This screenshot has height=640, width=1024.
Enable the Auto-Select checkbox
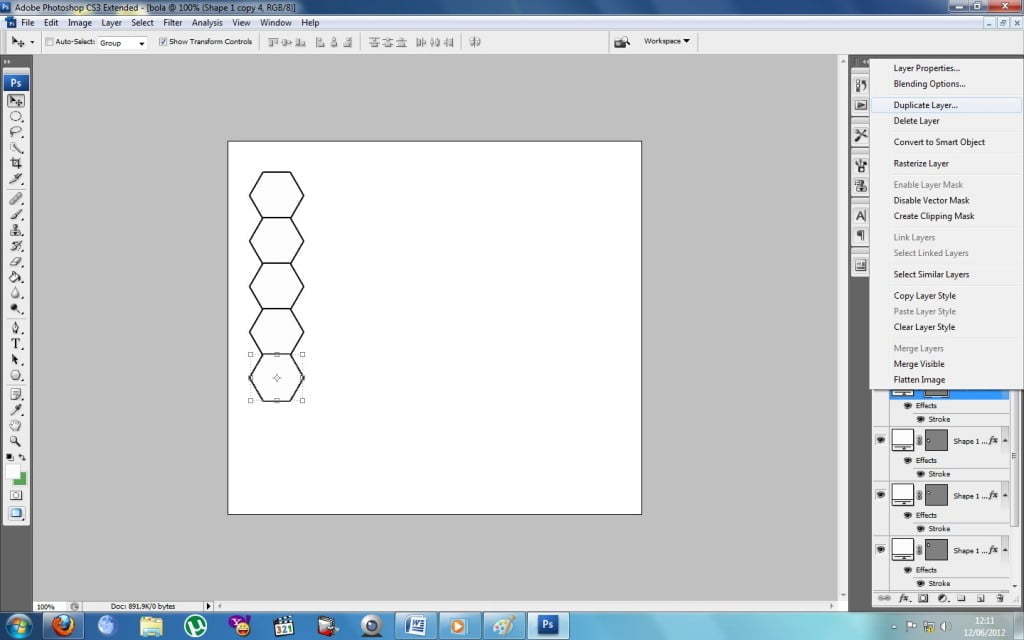click(x=49, y=42)
